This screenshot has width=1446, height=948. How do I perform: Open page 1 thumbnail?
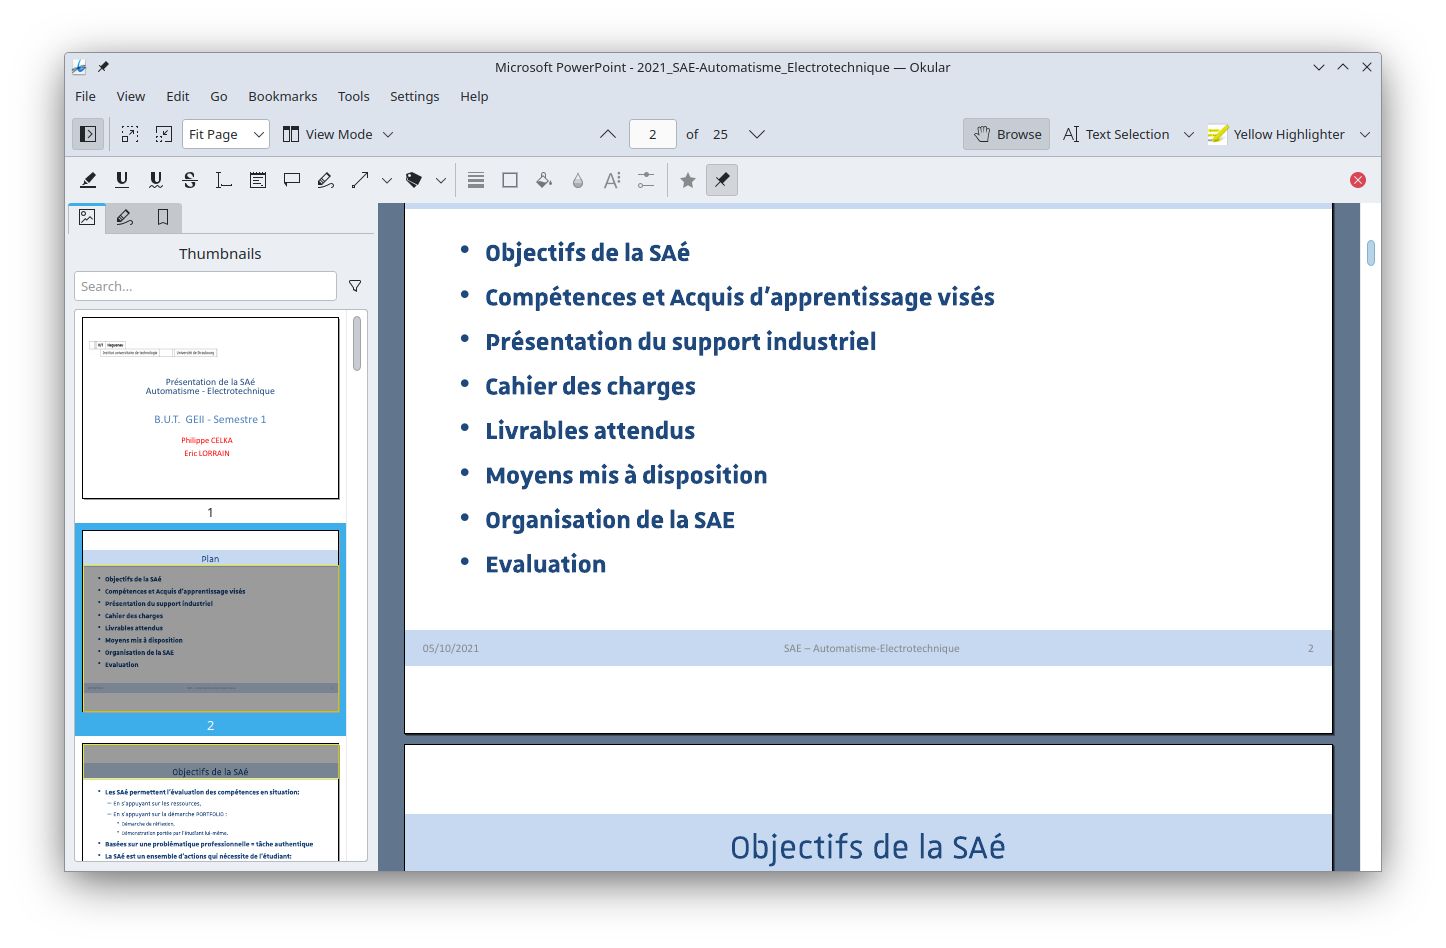(x=210, y=408)
